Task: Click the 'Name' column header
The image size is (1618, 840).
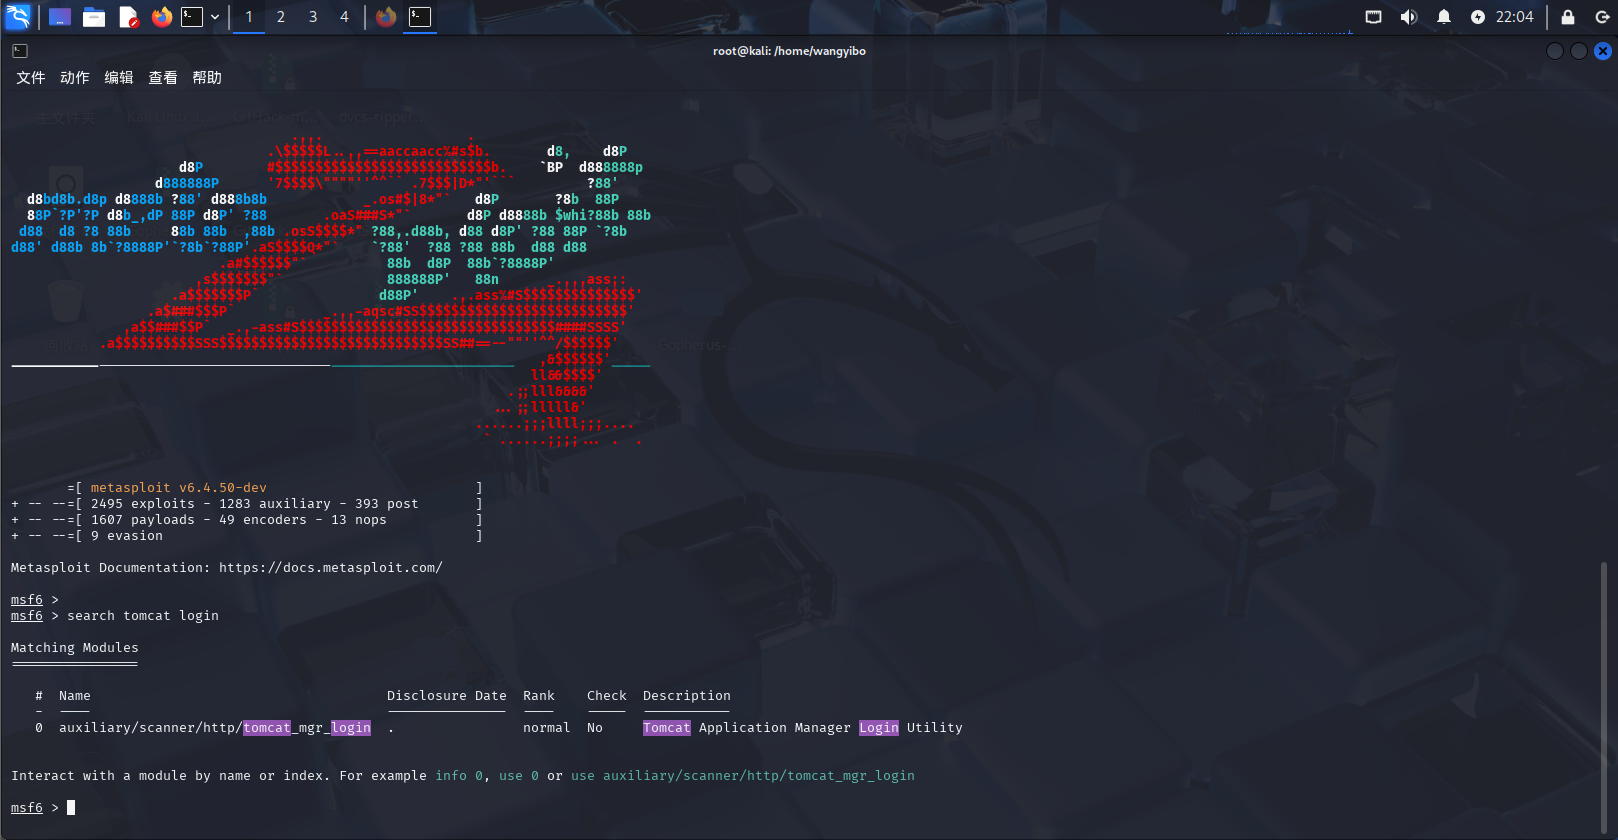Action: click(x=75, y=696)
